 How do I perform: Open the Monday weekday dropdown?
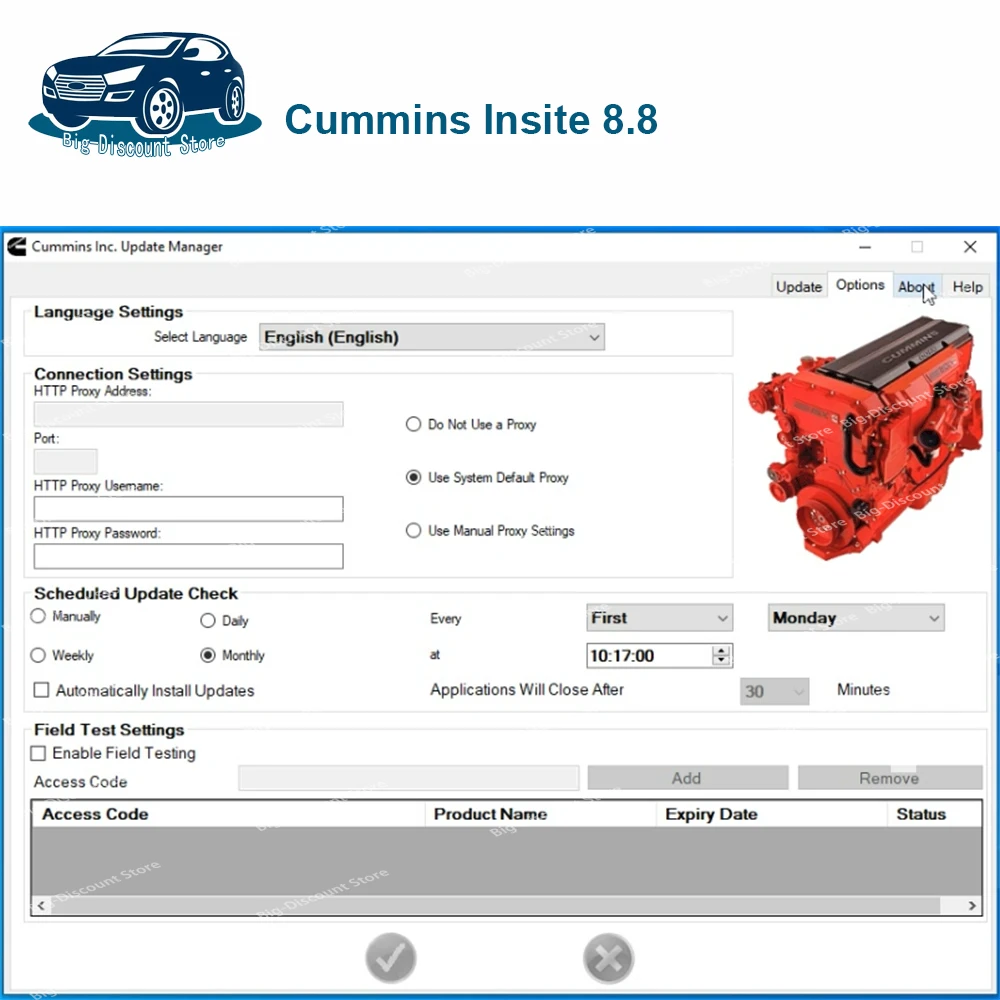(x=856, y=617)
